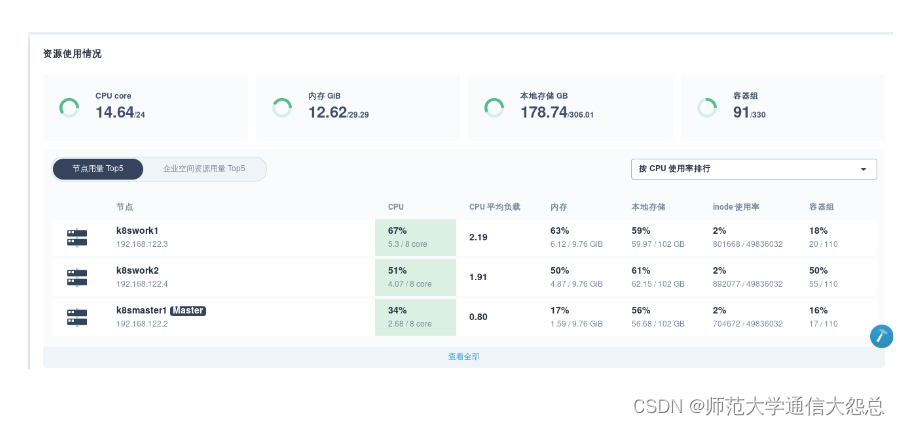Click the 节点 column header
The height and width of the screenshot is (425, 900).
[125, 207]
